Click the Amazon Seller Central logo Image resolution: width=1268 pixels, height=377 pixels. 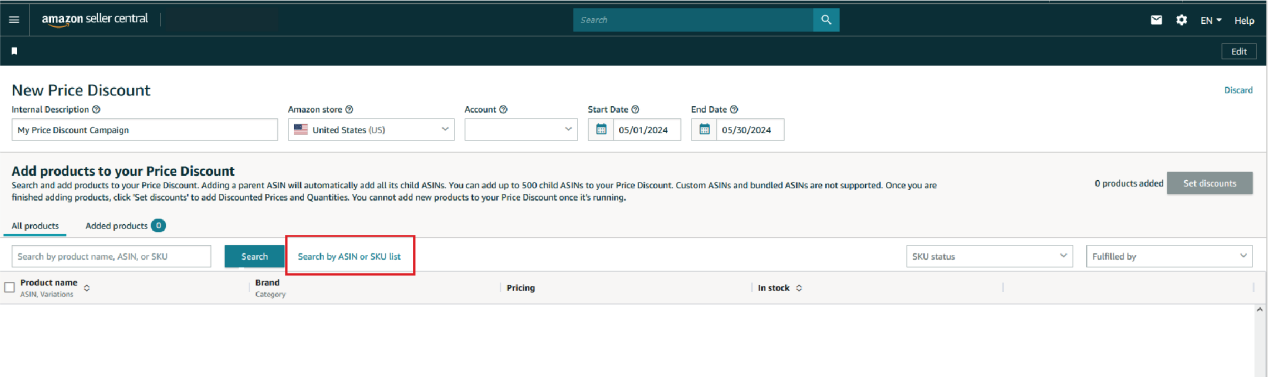click(x=94, y=19)
